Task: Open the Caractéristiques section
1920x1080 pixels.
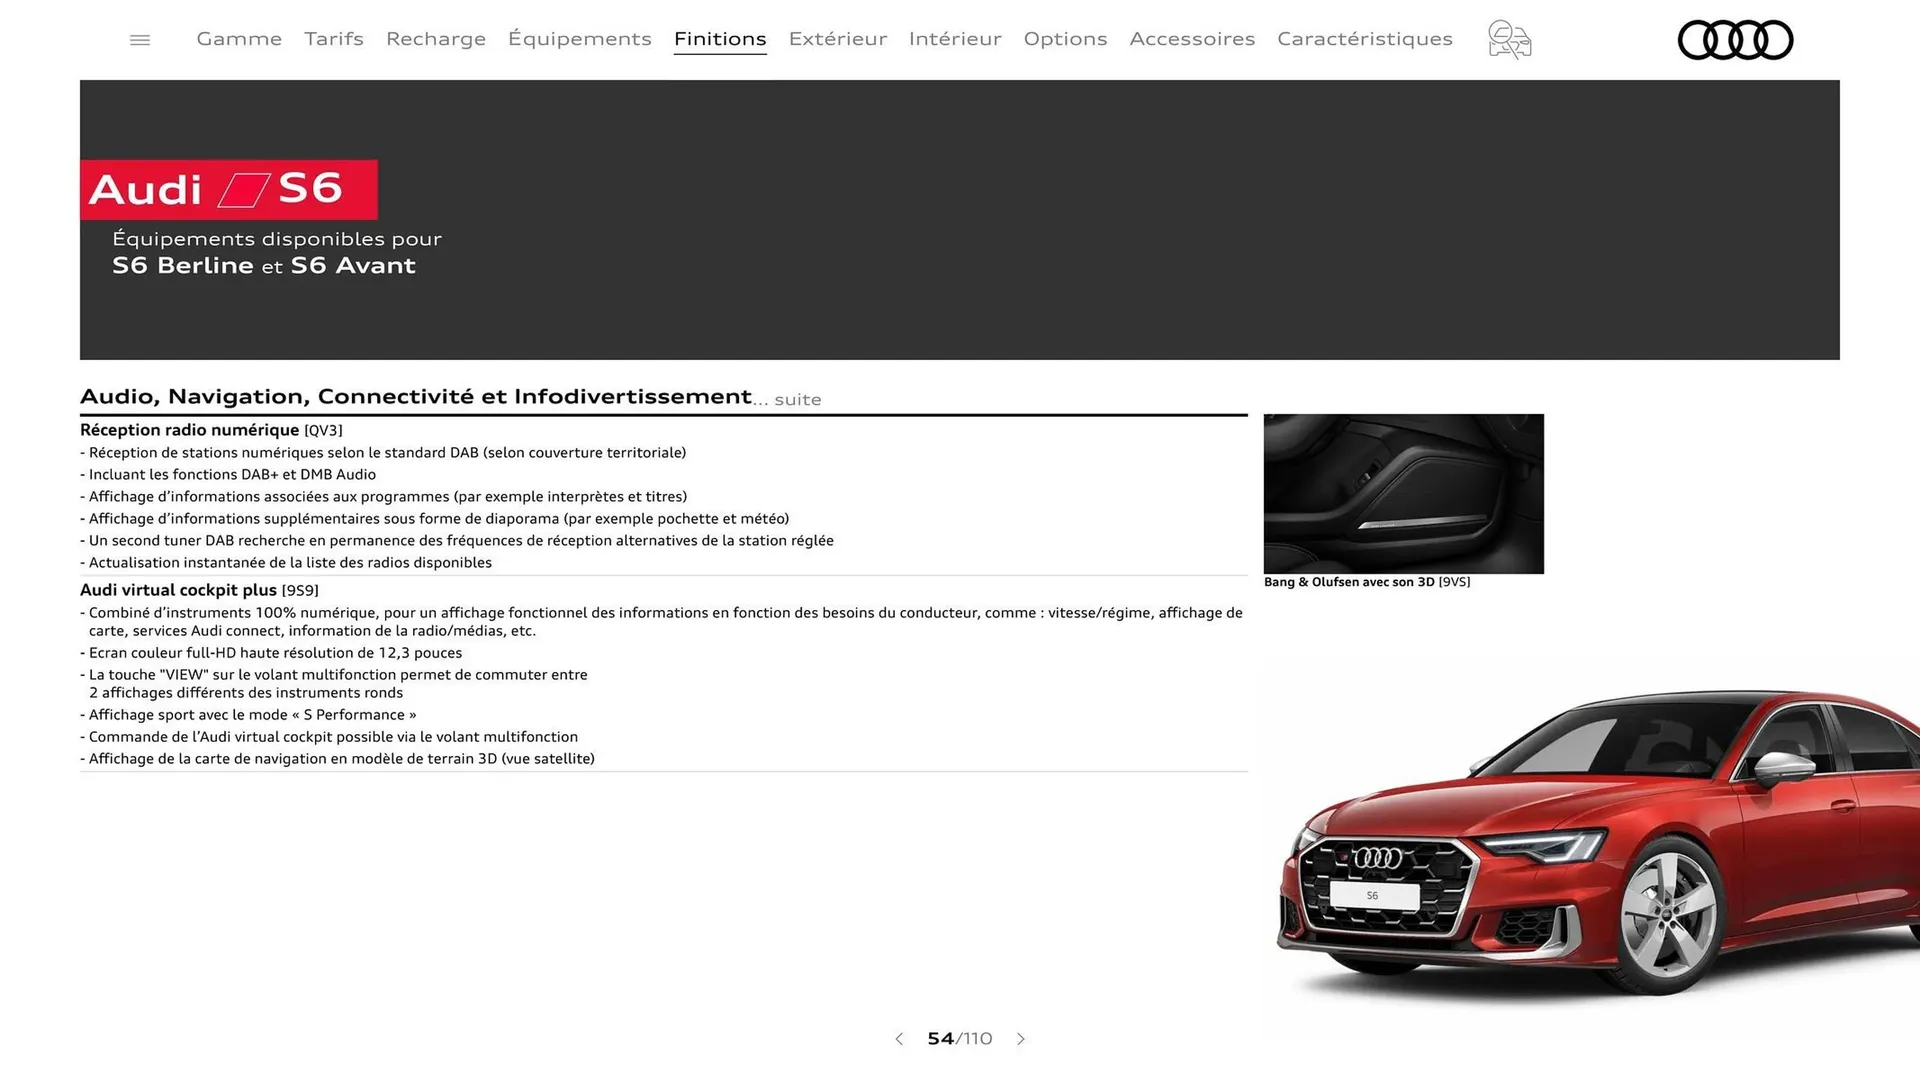Action: coord(1364,39)
